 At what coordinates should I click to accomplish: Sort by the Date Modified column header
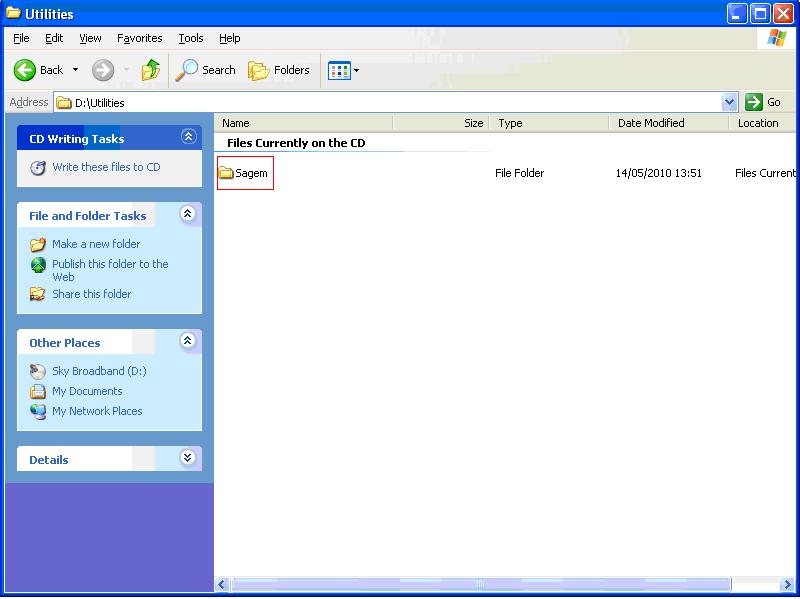(x=651, y=123)
